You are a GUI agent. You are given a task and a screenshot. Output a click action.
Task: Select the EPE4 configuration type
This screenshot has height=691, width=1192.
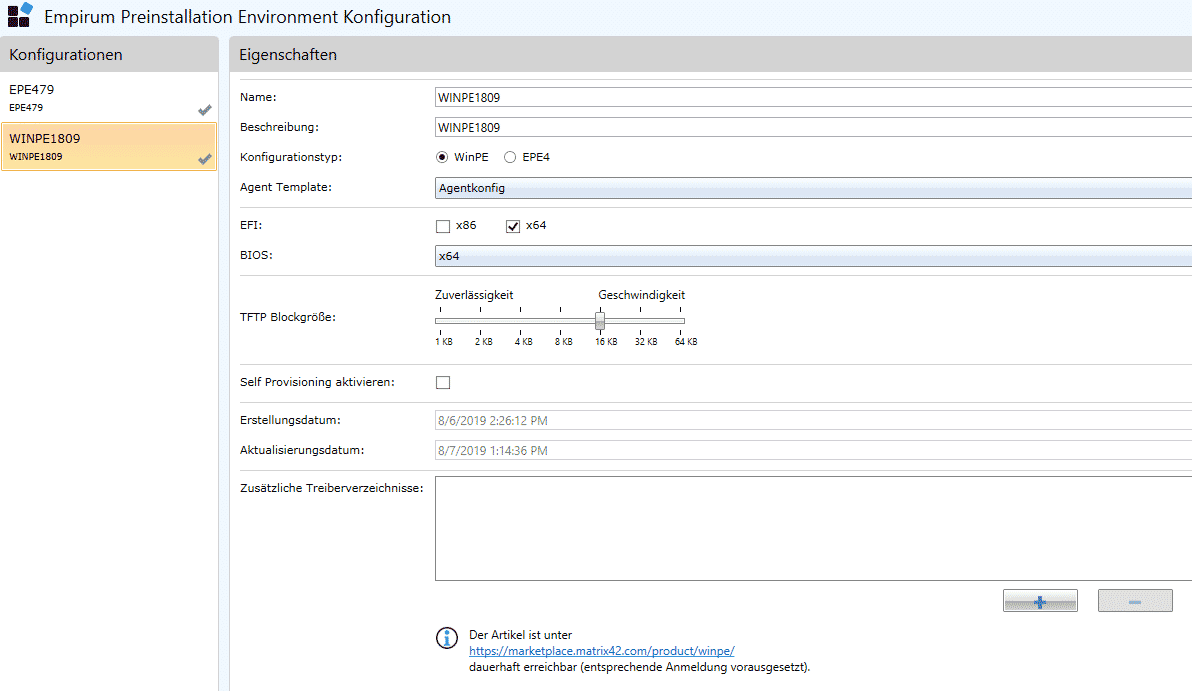pos(510,157)
